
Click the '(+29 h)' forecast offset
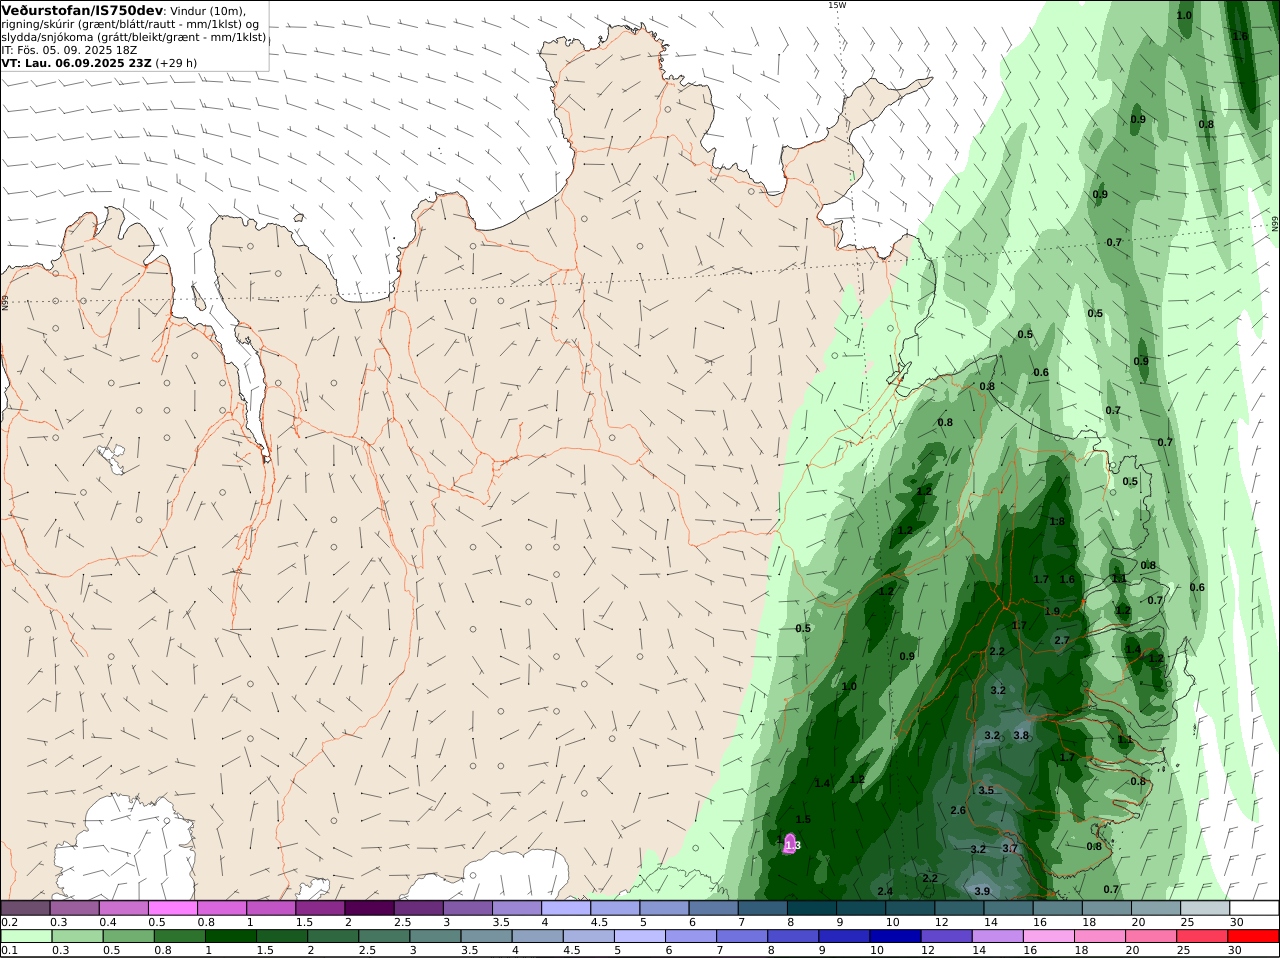click(176, 62)
